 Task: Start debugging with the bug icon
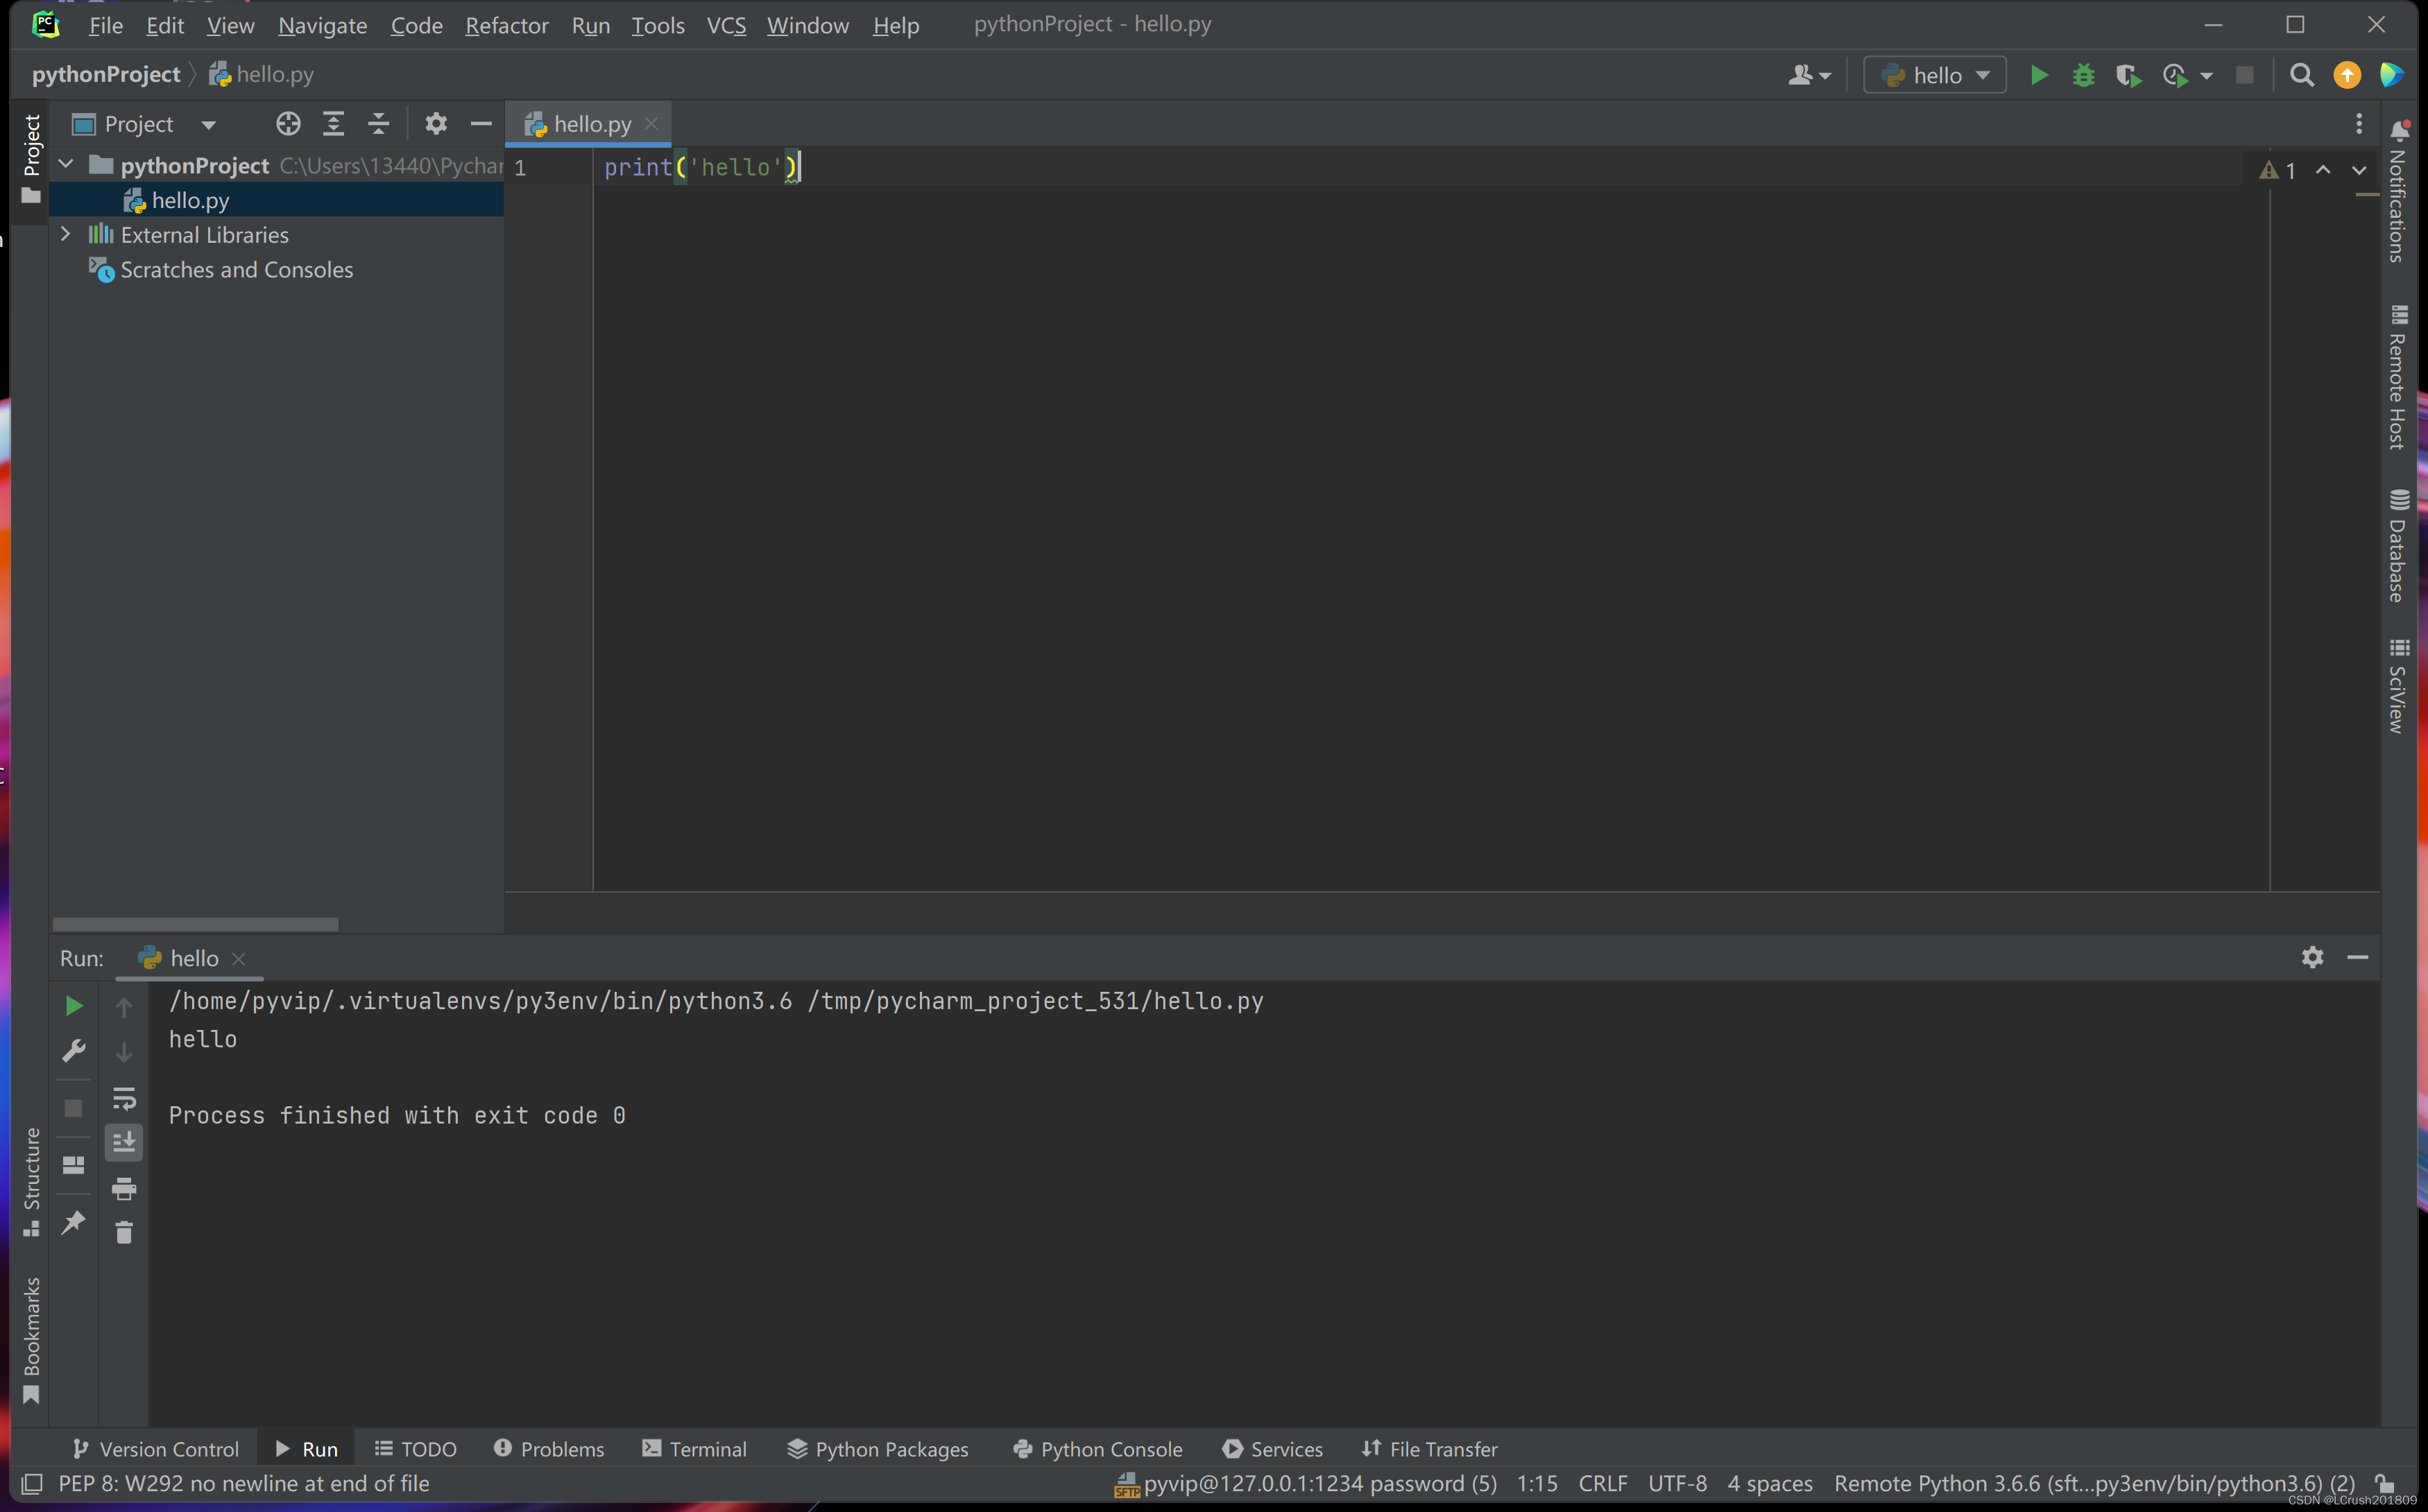click(x=2083, y=75)
